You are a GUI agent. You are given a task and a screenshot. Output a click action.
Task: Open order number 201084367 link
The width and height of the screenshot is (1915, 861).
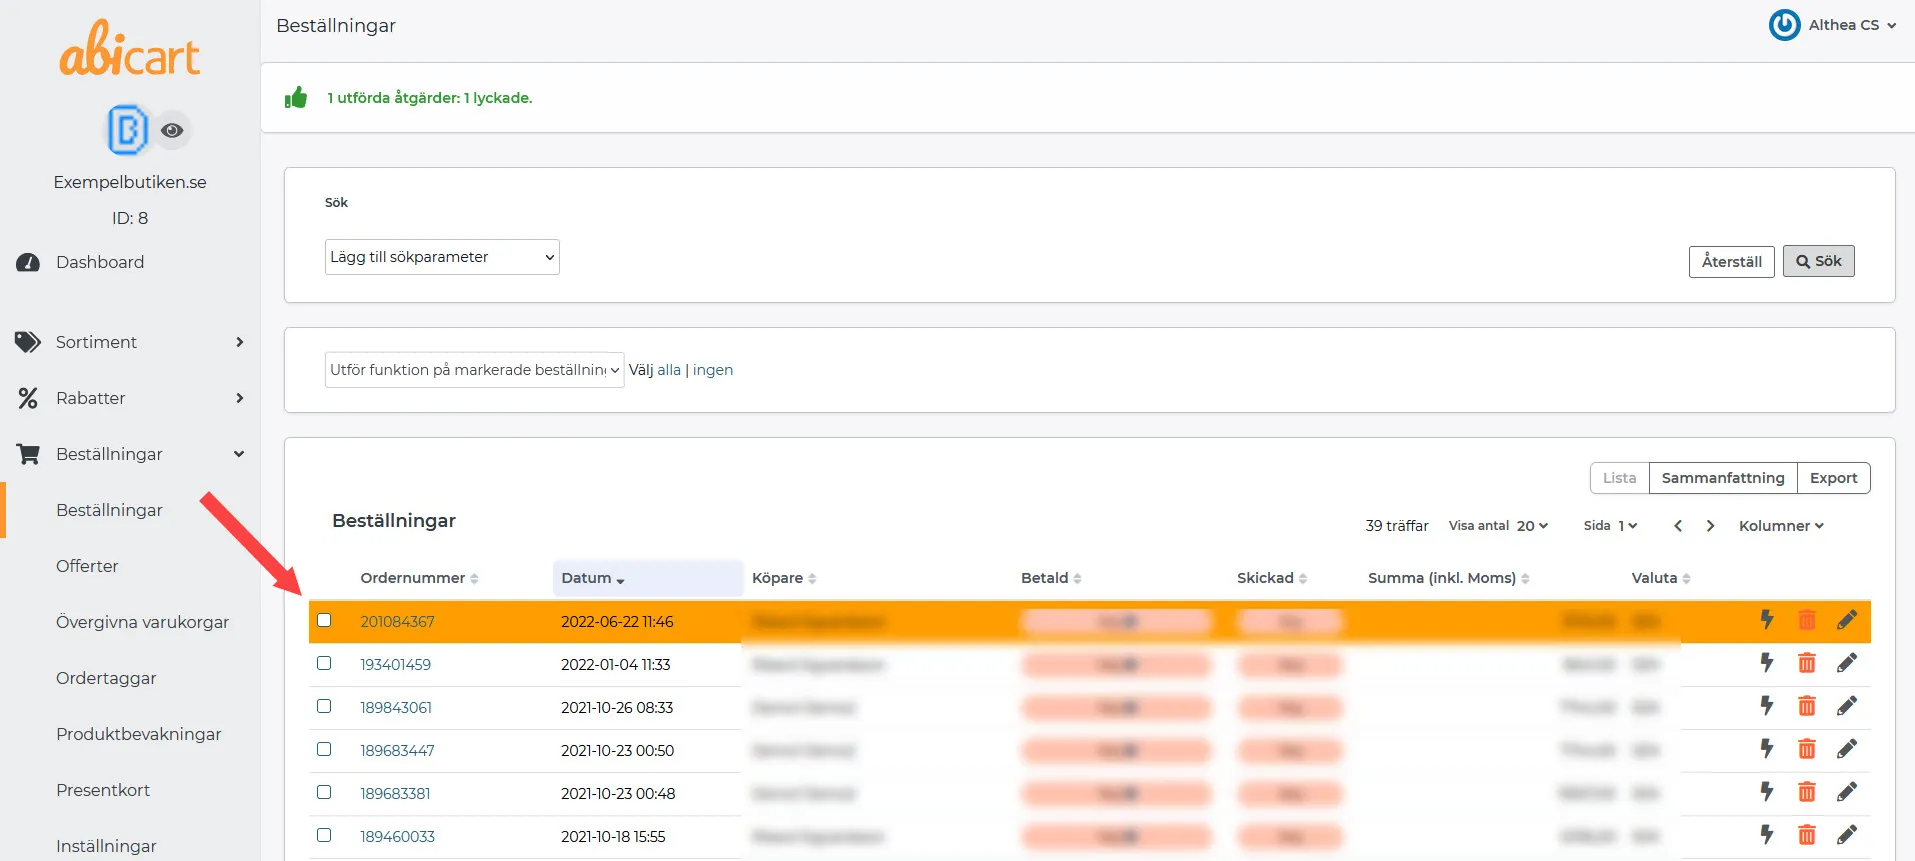397,621
